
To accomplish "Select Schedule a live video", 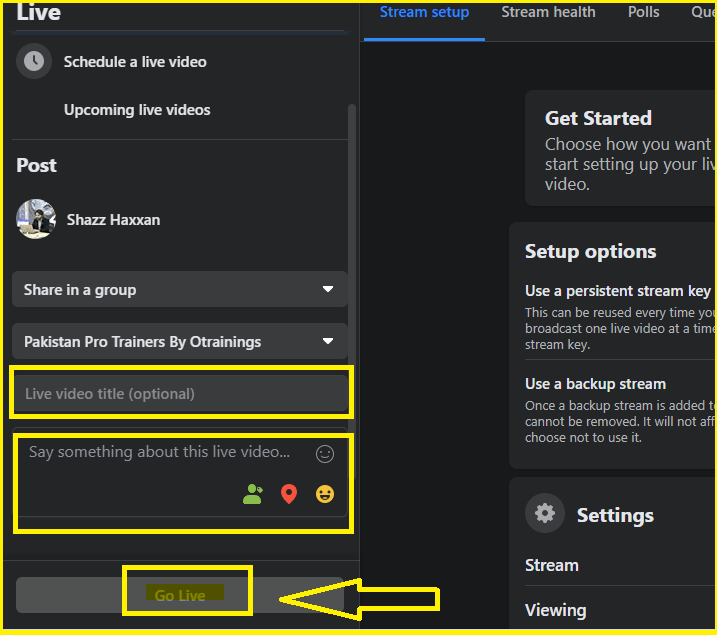I will click(x=135, y=62).
